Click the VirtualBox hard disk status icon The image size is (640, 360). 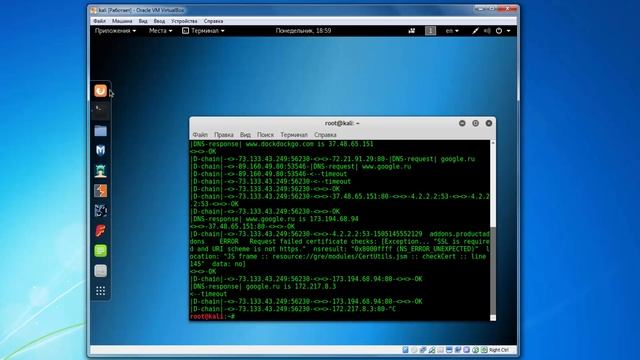pos(405,350)
